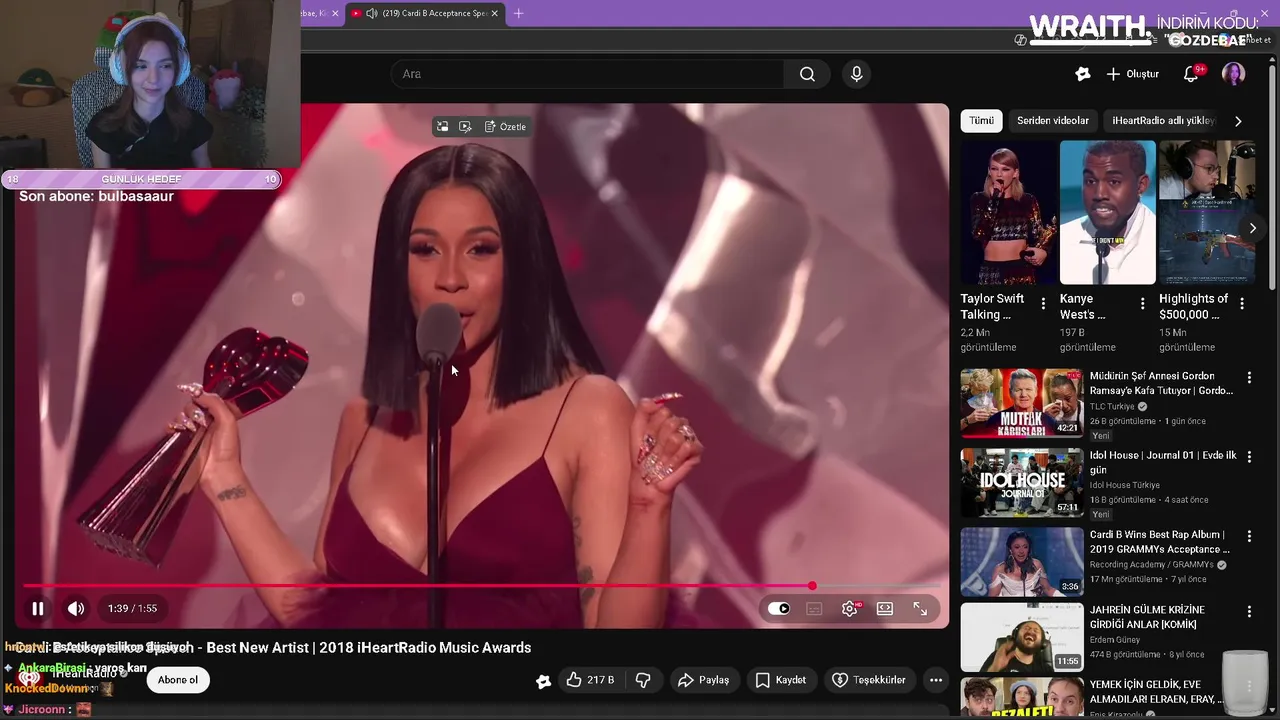The image size is (1280, 720).
Task: Like the video with the thumbs up button
Action: [590, 680]
